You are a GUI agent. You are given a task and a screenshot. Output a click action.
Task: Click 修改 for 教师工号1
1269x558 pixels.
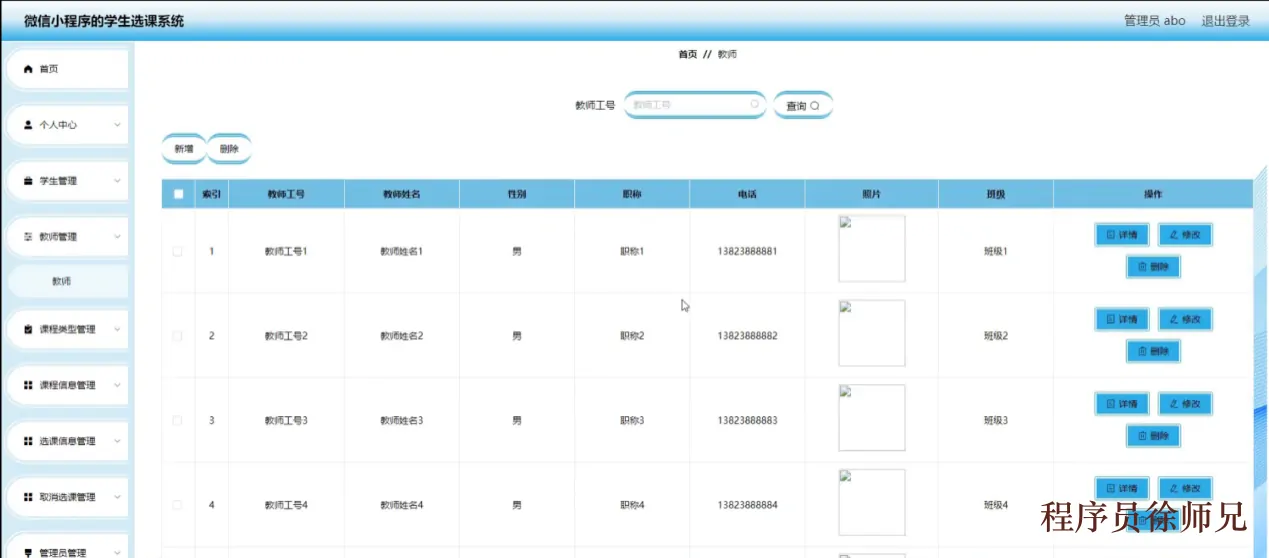1185,235
